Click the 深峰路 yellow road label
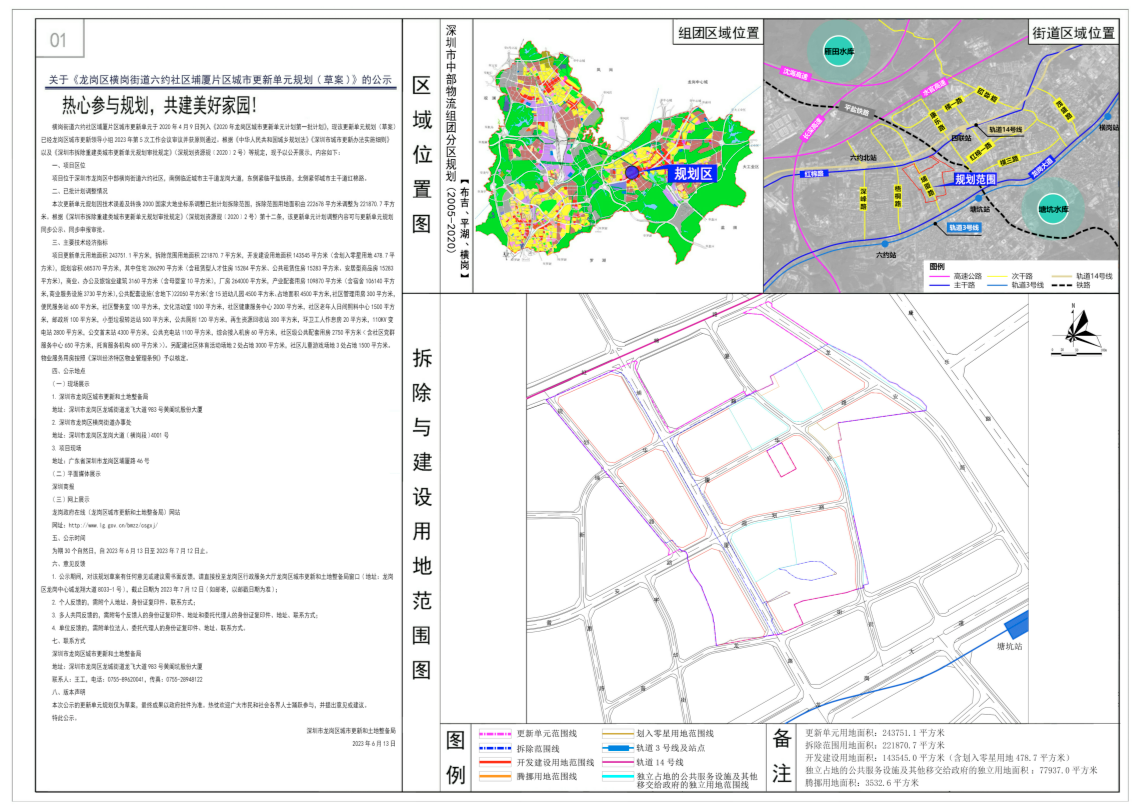 pyautogui.click(x=863, y=198)
